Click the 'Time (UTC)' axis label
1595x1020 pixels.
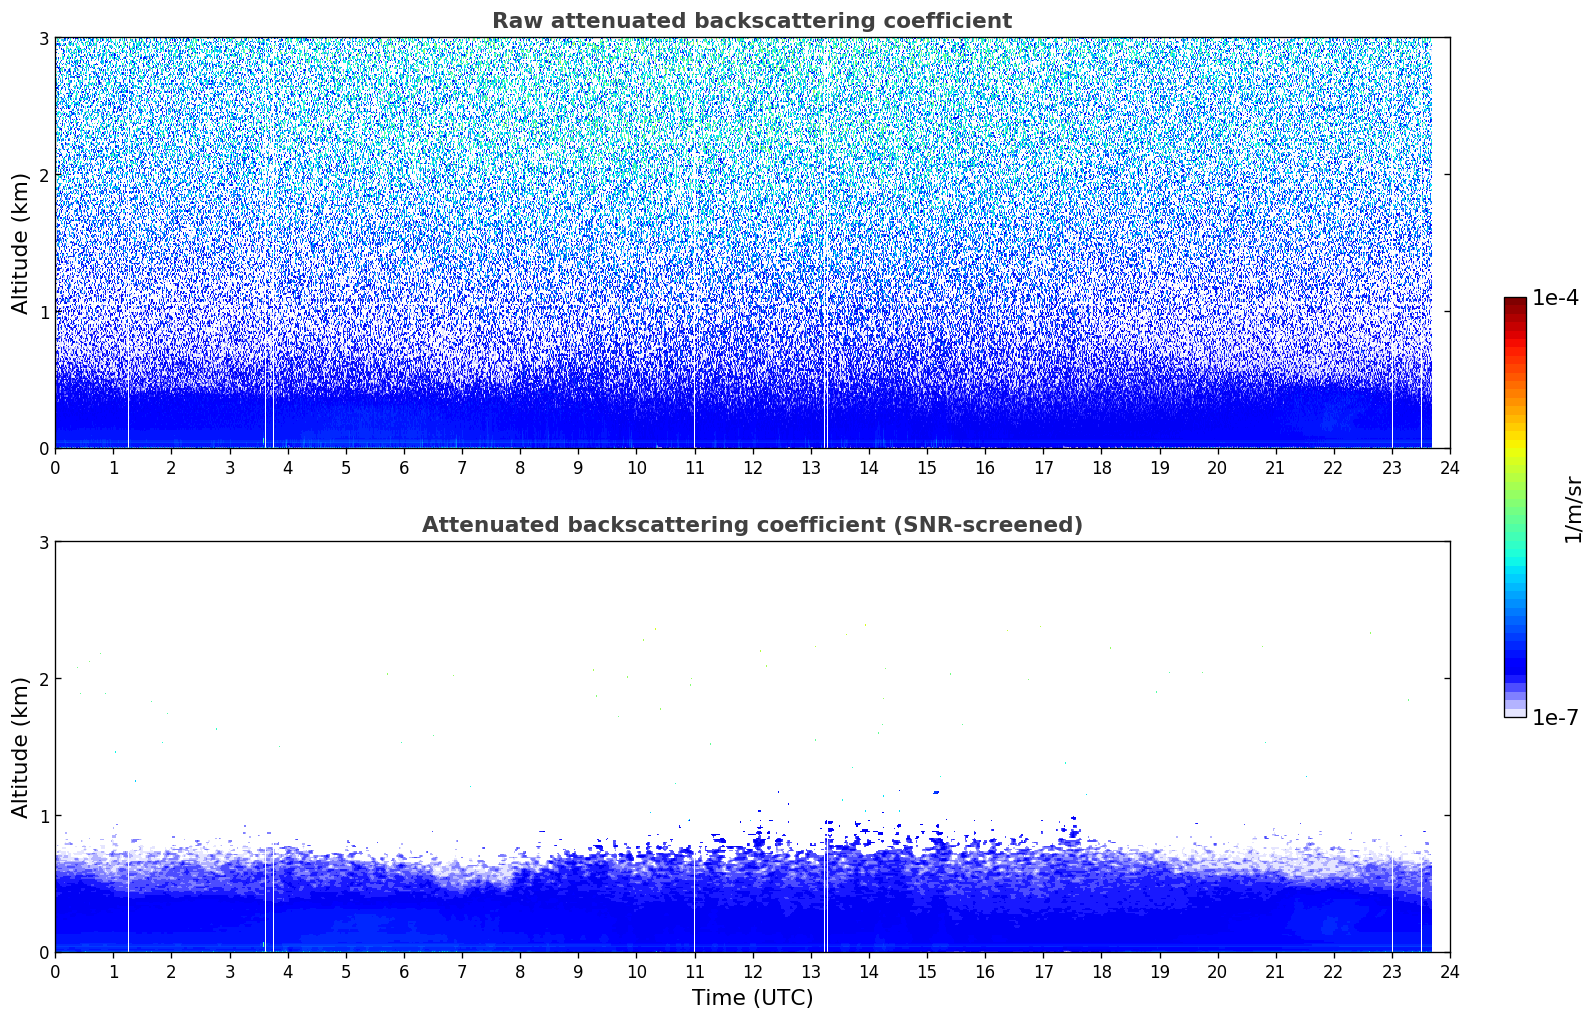click(x=752, y=998)
